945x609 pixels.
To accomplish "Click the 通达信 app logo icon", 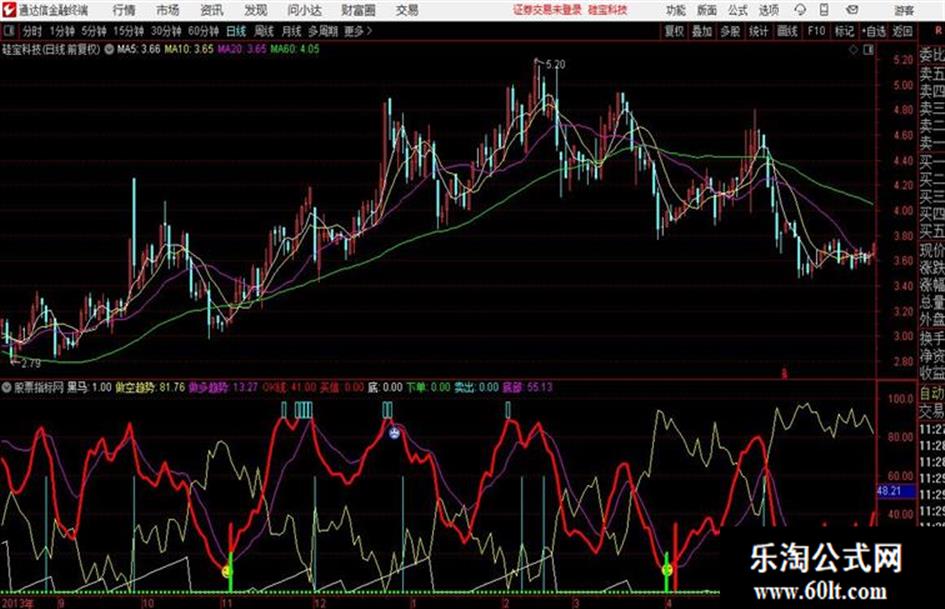I will coord(8,10).
